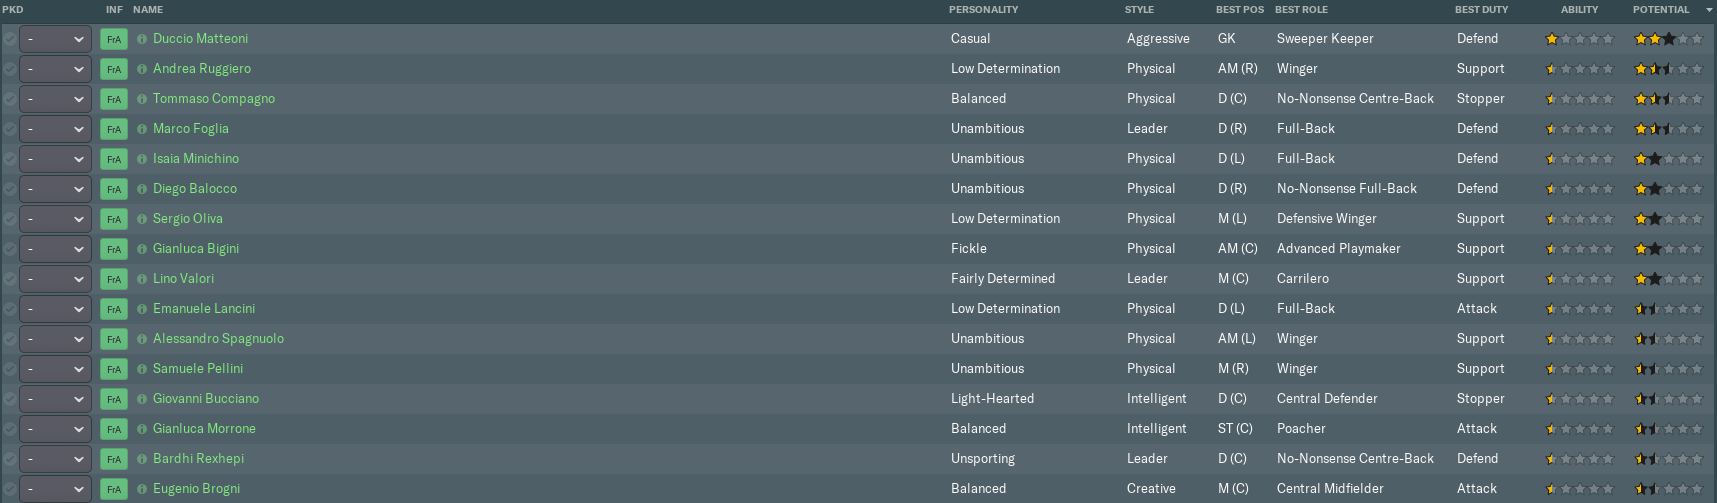Open the info icon for Gianluca Bigini
1717x503 pixels.
(142, 249)
